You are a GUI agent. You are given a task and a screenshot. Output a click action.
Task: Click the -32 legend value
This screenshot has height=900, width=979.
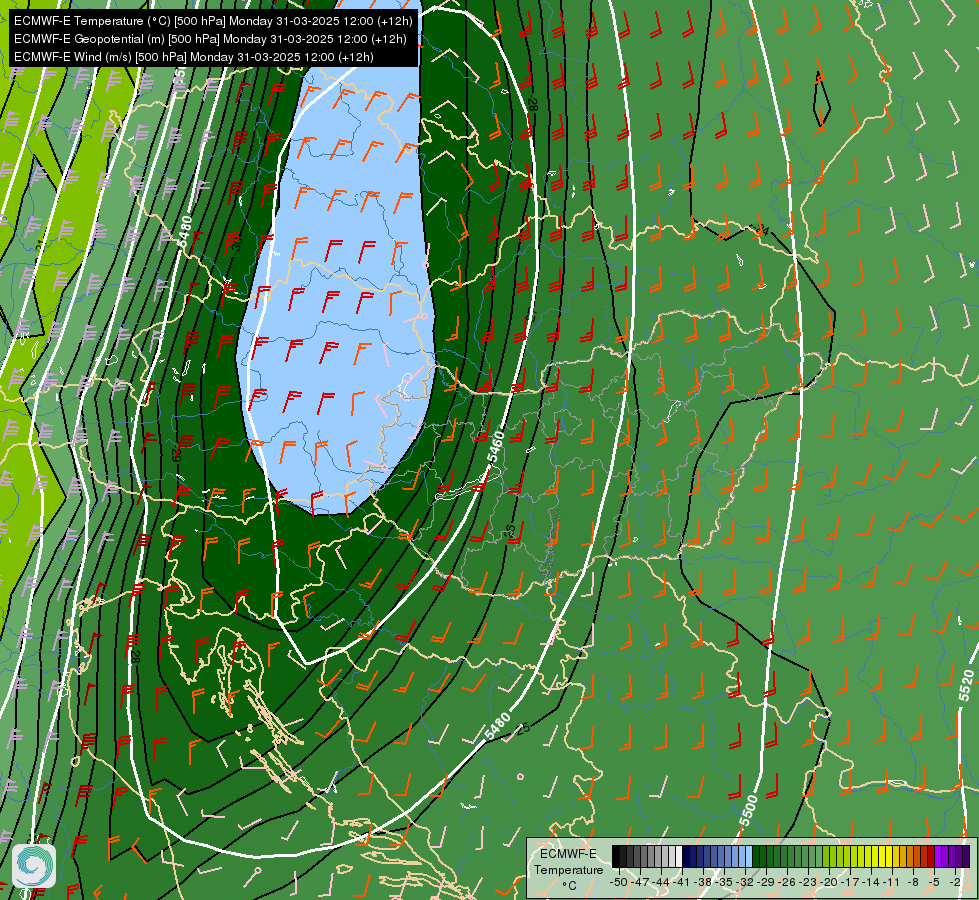pos(745,882)
